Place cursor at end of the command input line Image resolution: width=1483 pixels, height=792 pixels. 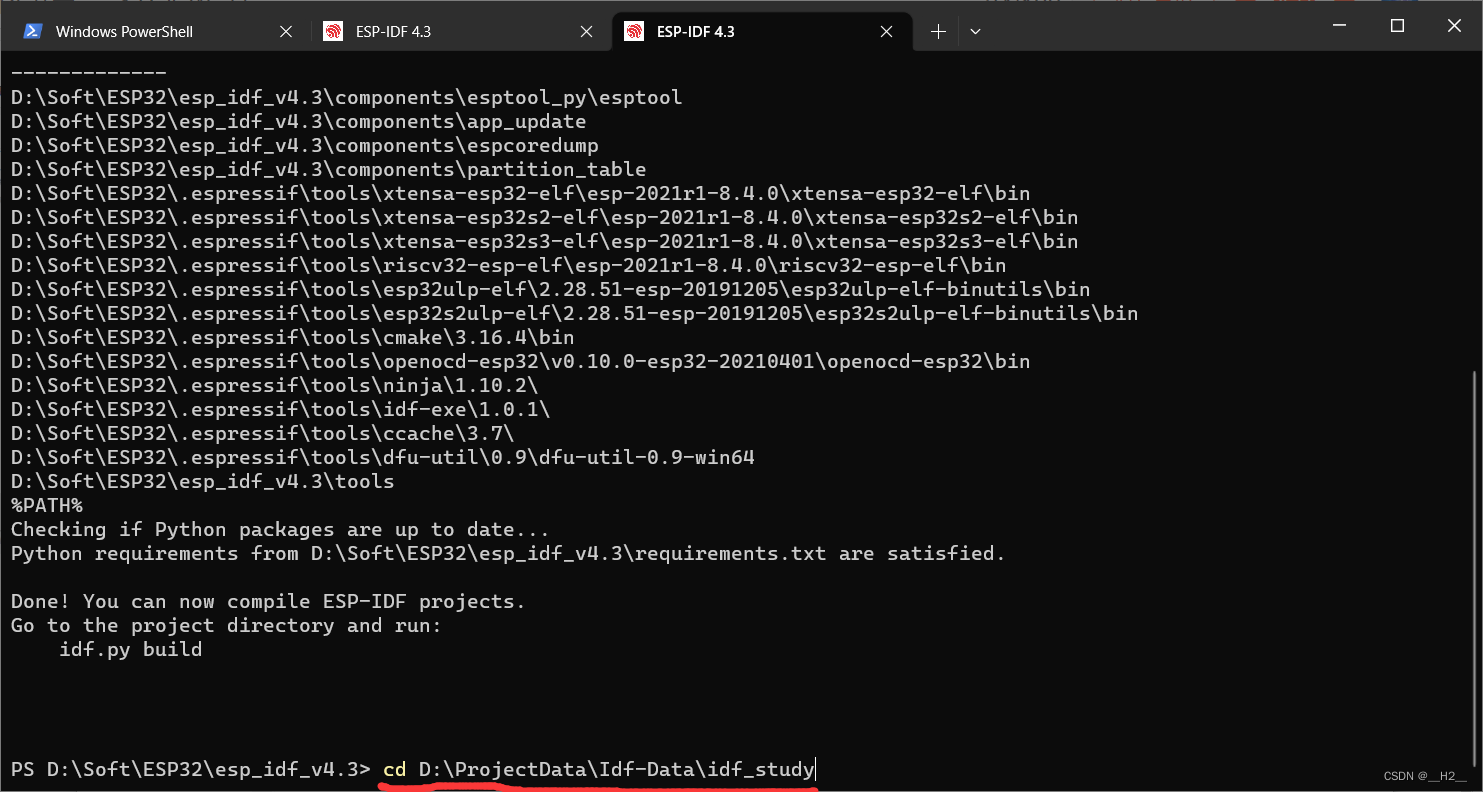coord(815,769)
